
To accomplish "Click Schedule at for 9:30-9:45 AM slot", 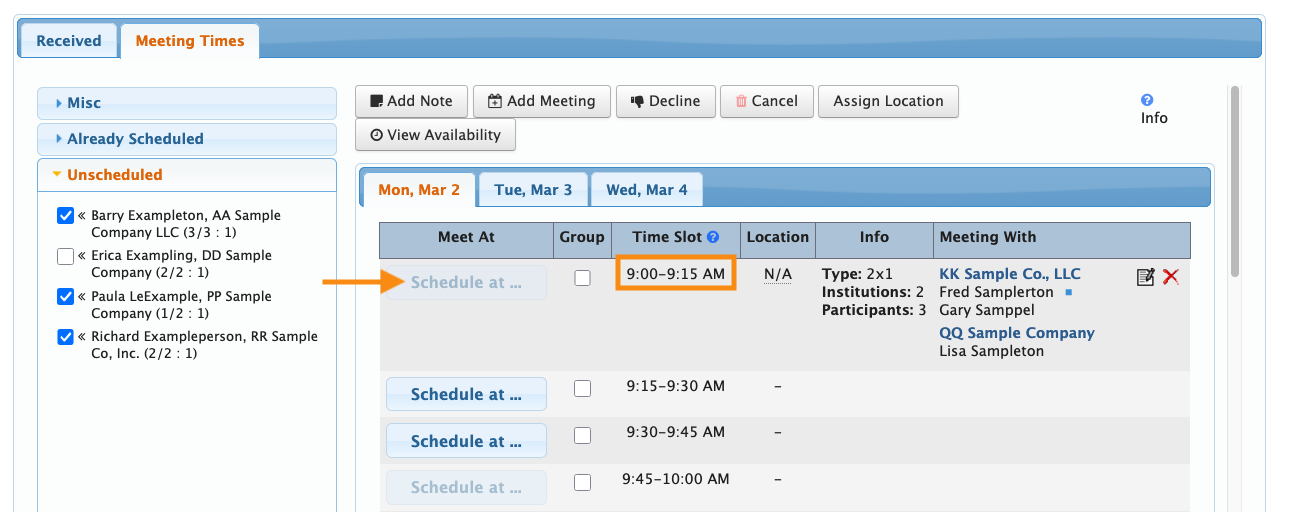I will click(466, 441).
